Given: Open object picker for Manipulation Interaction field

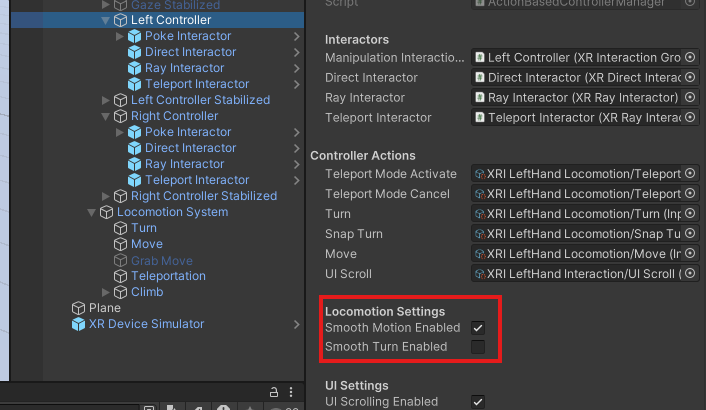Looking at the screenshot, I should point(690,58).
